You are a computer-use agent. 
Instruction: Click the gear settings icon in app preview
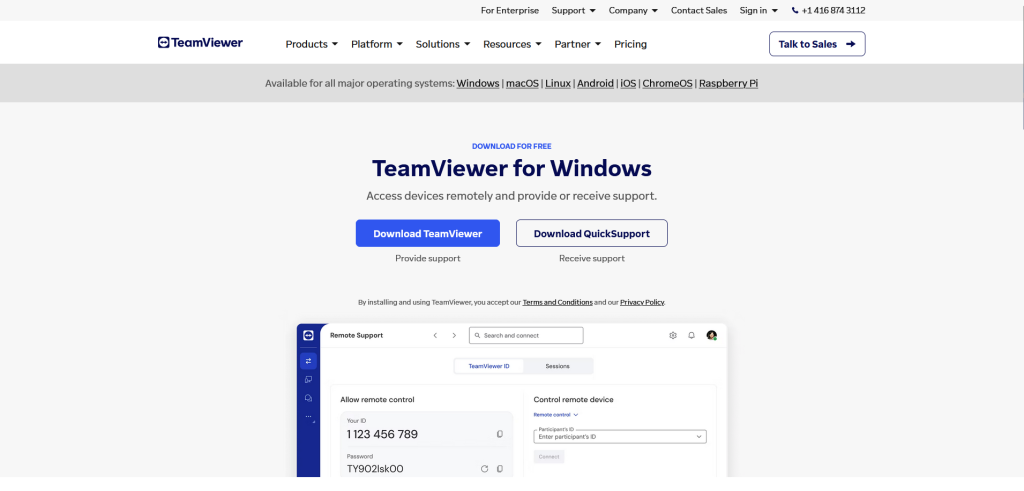673,336
